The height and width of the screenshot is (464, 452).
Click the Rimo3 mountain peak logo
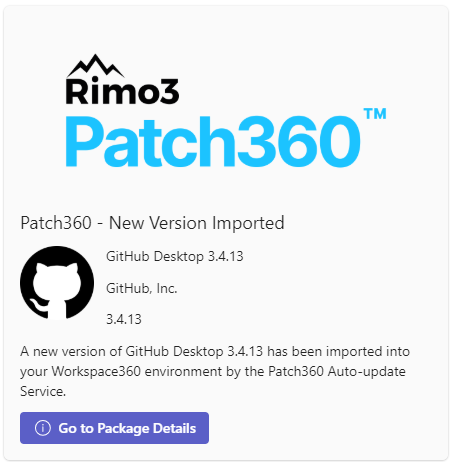click(96, 66)
